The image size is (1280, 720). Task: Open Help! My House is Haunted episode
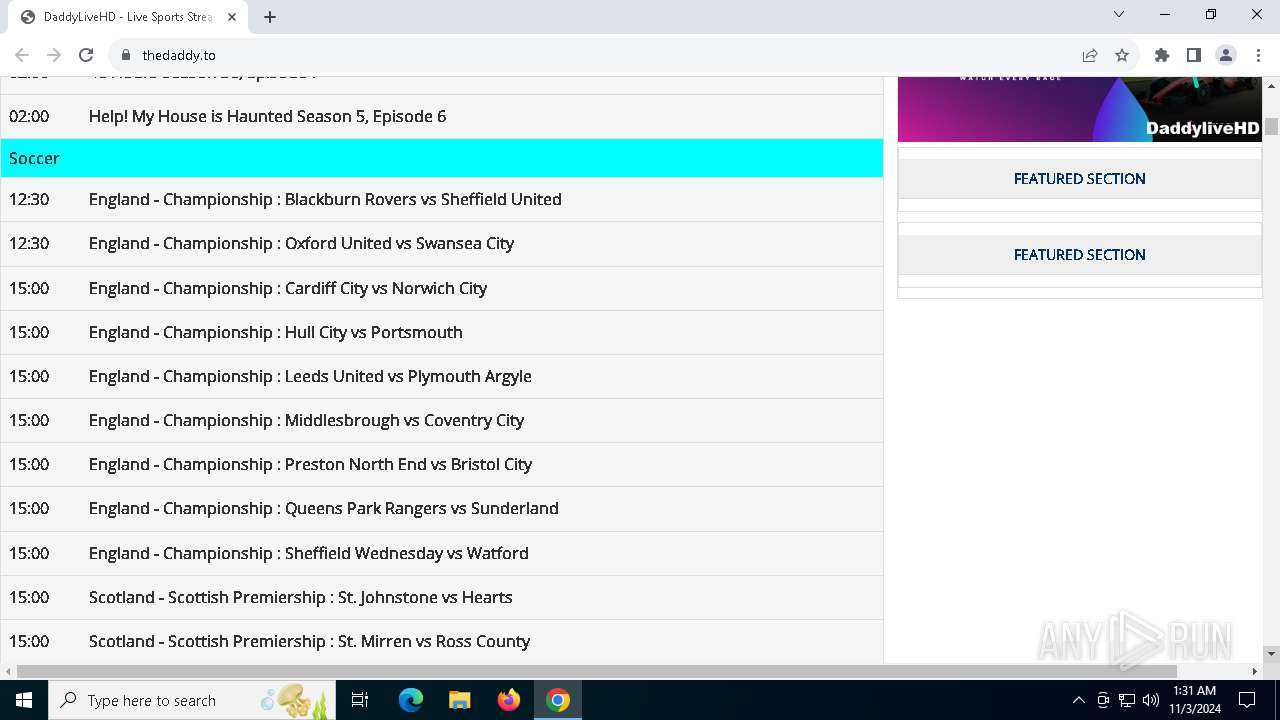pyautogui.click(x=441, y=116)
